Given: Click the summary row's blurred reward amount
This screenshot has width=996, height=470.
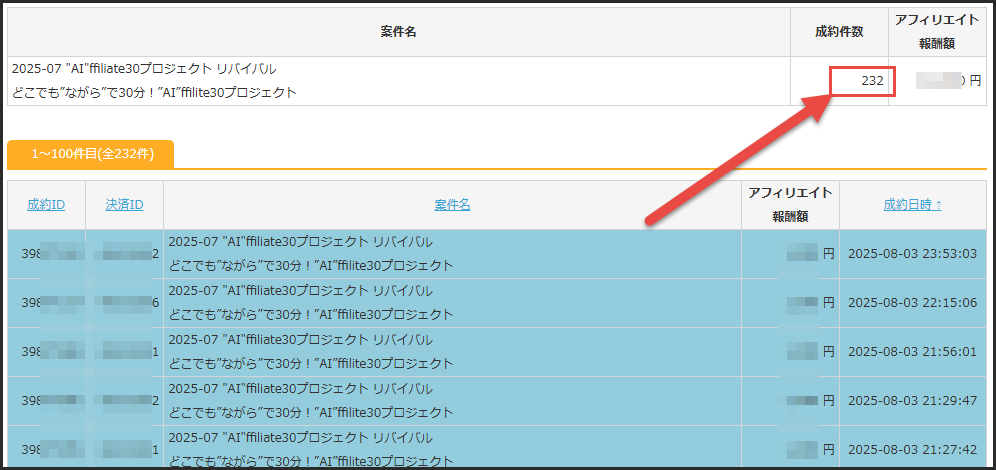Looking at the screenshot, I should point(938,81).
